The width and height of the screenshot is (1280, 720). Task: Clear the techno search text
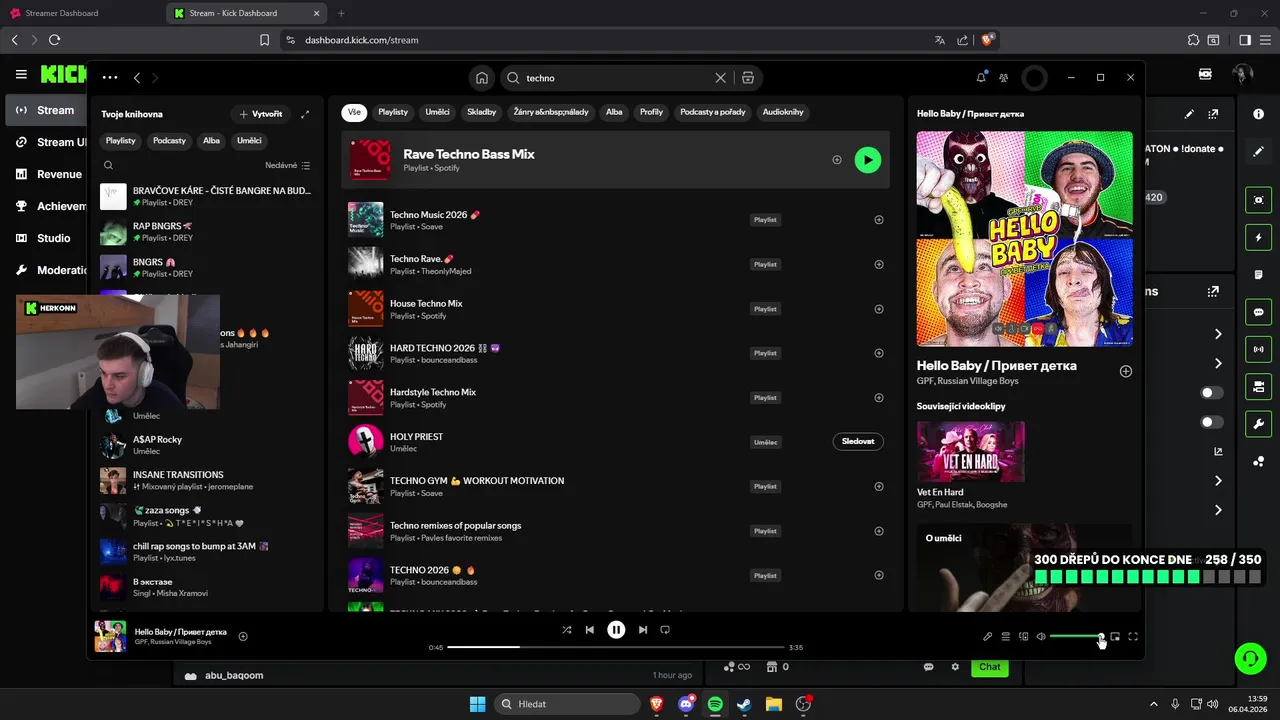720,78
